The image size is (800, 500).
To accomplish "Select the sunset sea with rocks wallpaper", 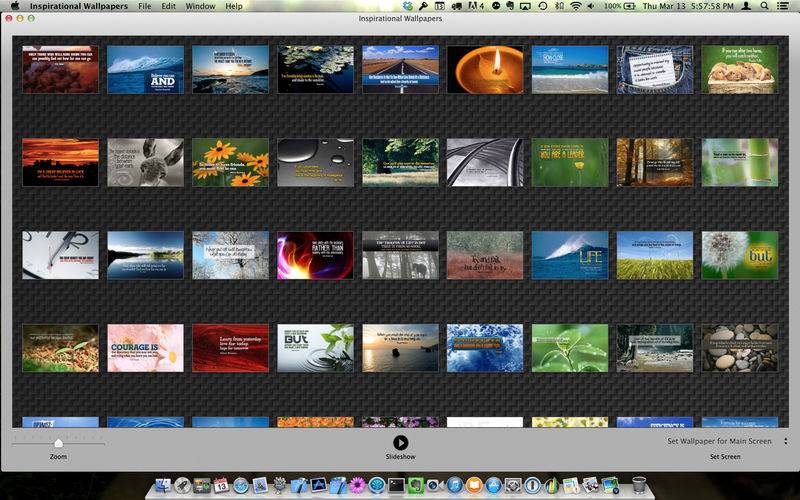I will click(400, 348).
